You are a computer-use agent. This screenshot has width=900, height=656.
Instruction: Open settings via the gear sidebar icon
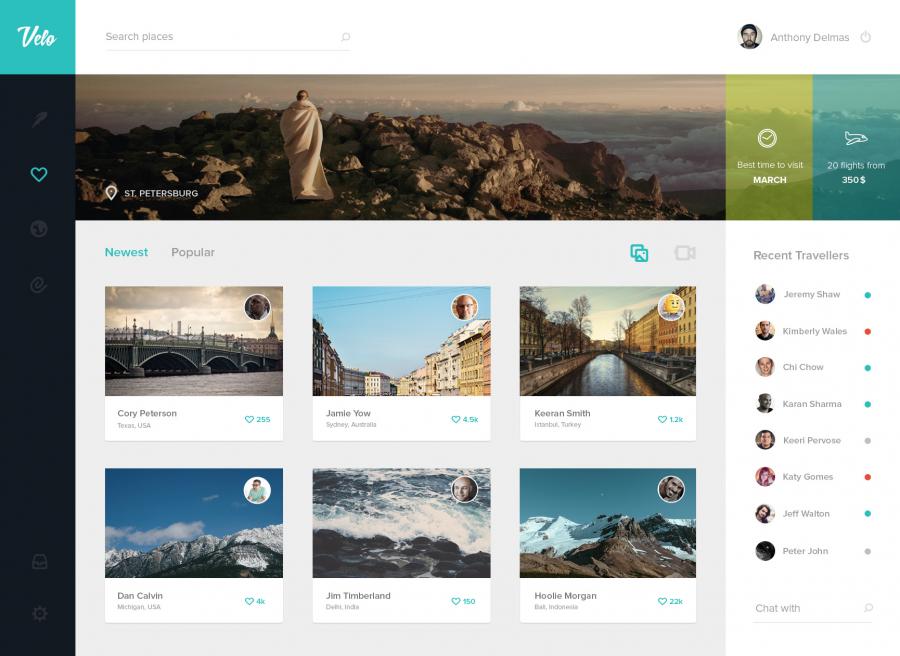[39, 613]
